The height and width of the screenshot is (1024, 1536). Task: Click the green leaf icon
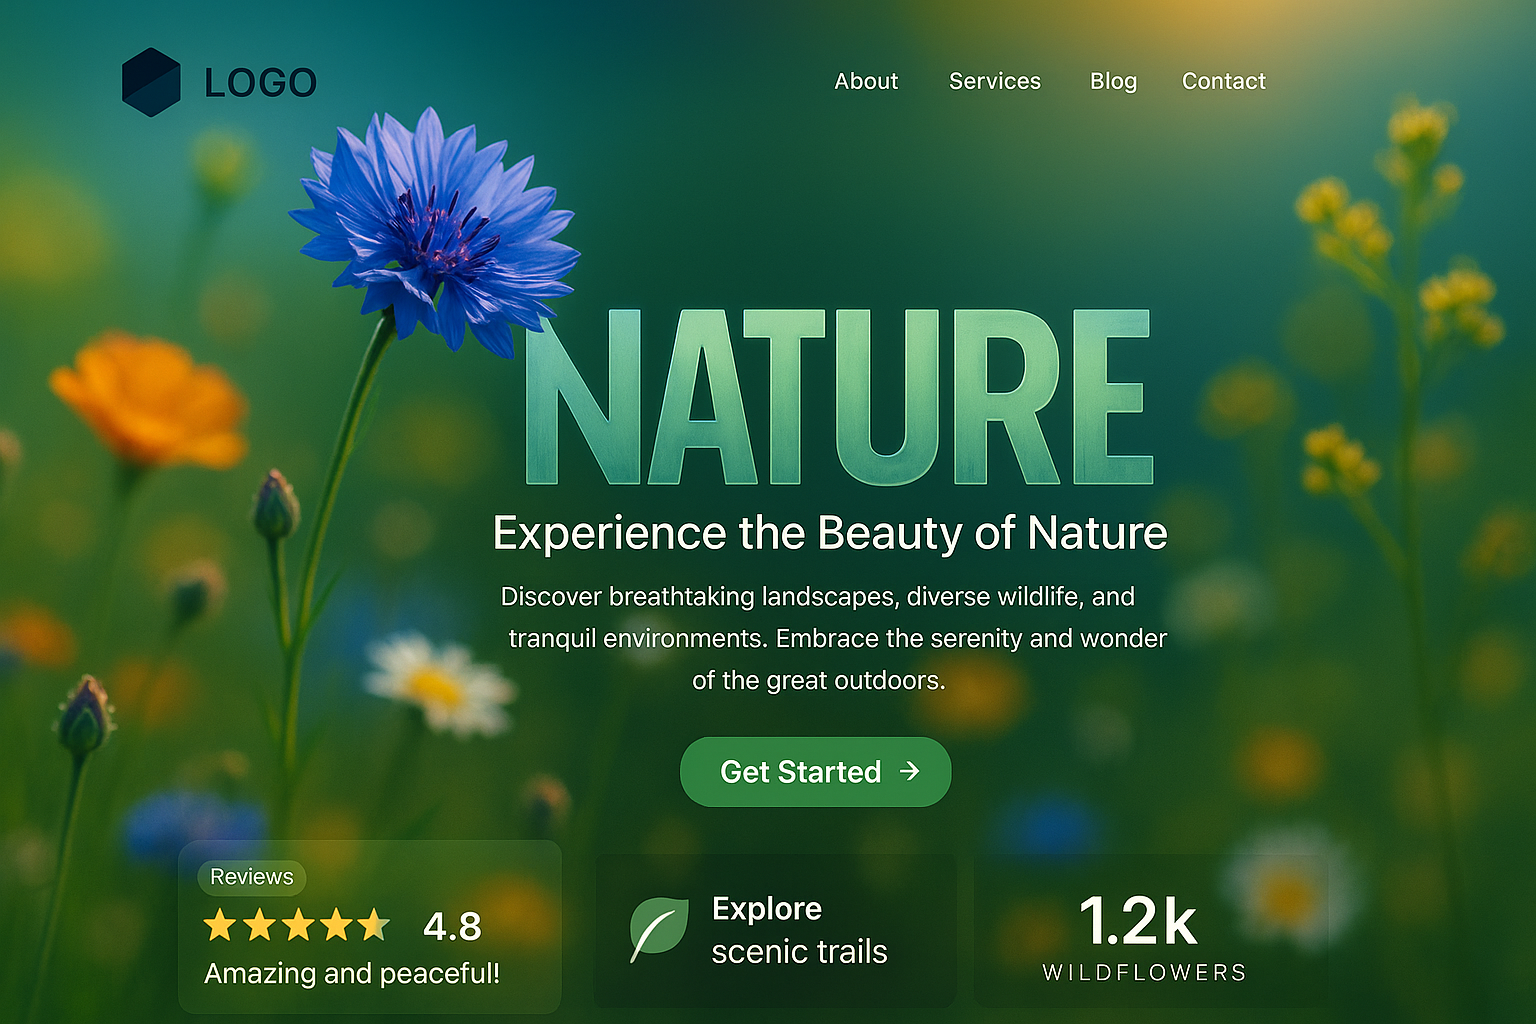(x=658, y=929)
